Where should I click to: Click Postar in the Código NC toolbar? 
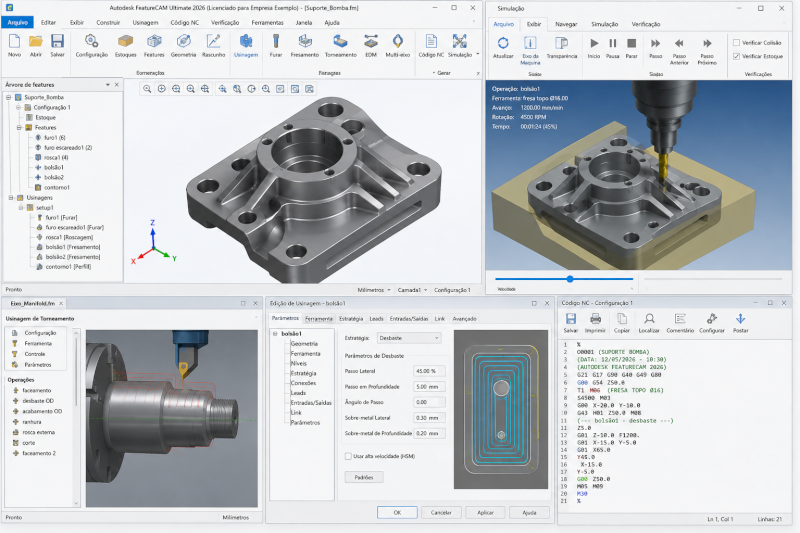pyautogui.click(x=740, y=319)
